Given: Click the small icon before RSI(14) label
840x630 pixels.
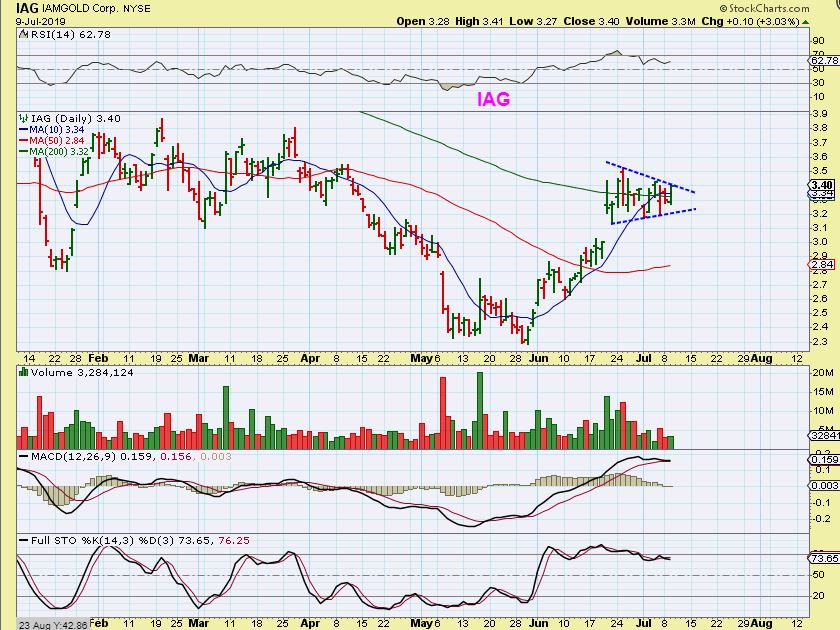Looking at the screenshot, I should click(x=24, y=34).
